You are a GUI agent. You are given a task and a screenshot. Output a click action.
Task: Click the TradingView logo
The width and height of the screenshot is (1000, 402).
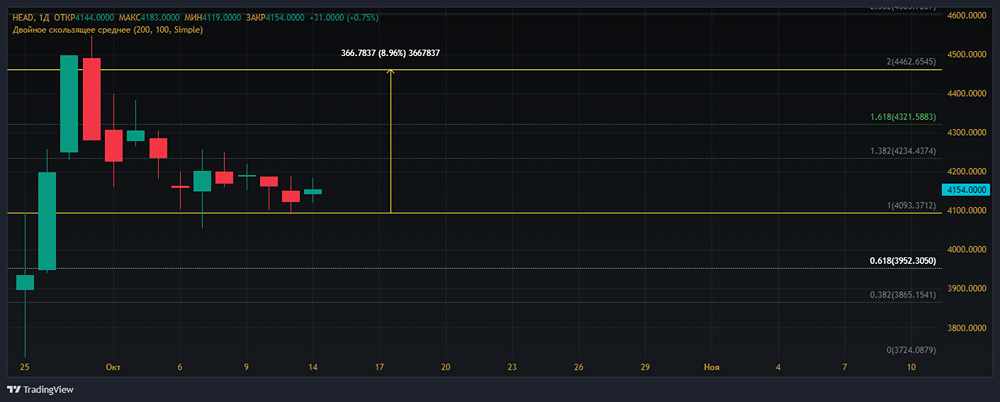[40, 389]
